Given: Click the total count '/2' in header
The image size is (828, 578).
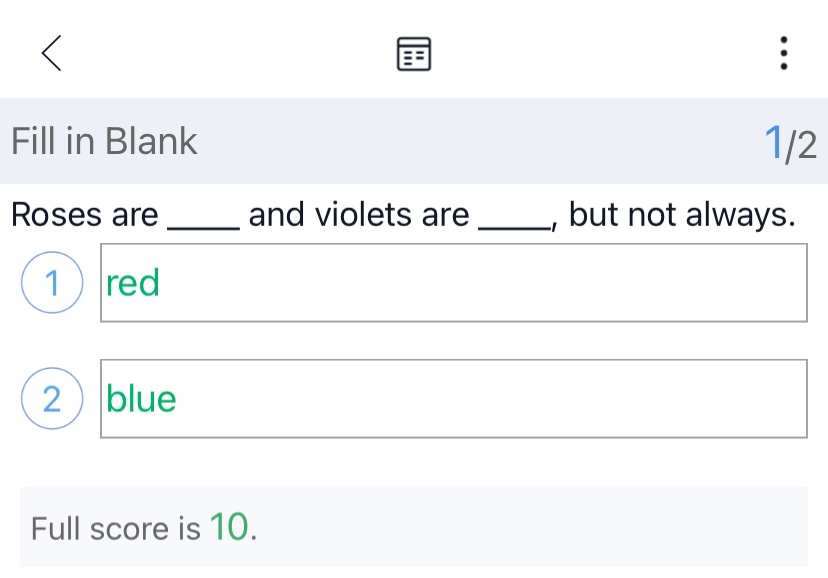Looking at the screenshot, I should tap(801, 146).
